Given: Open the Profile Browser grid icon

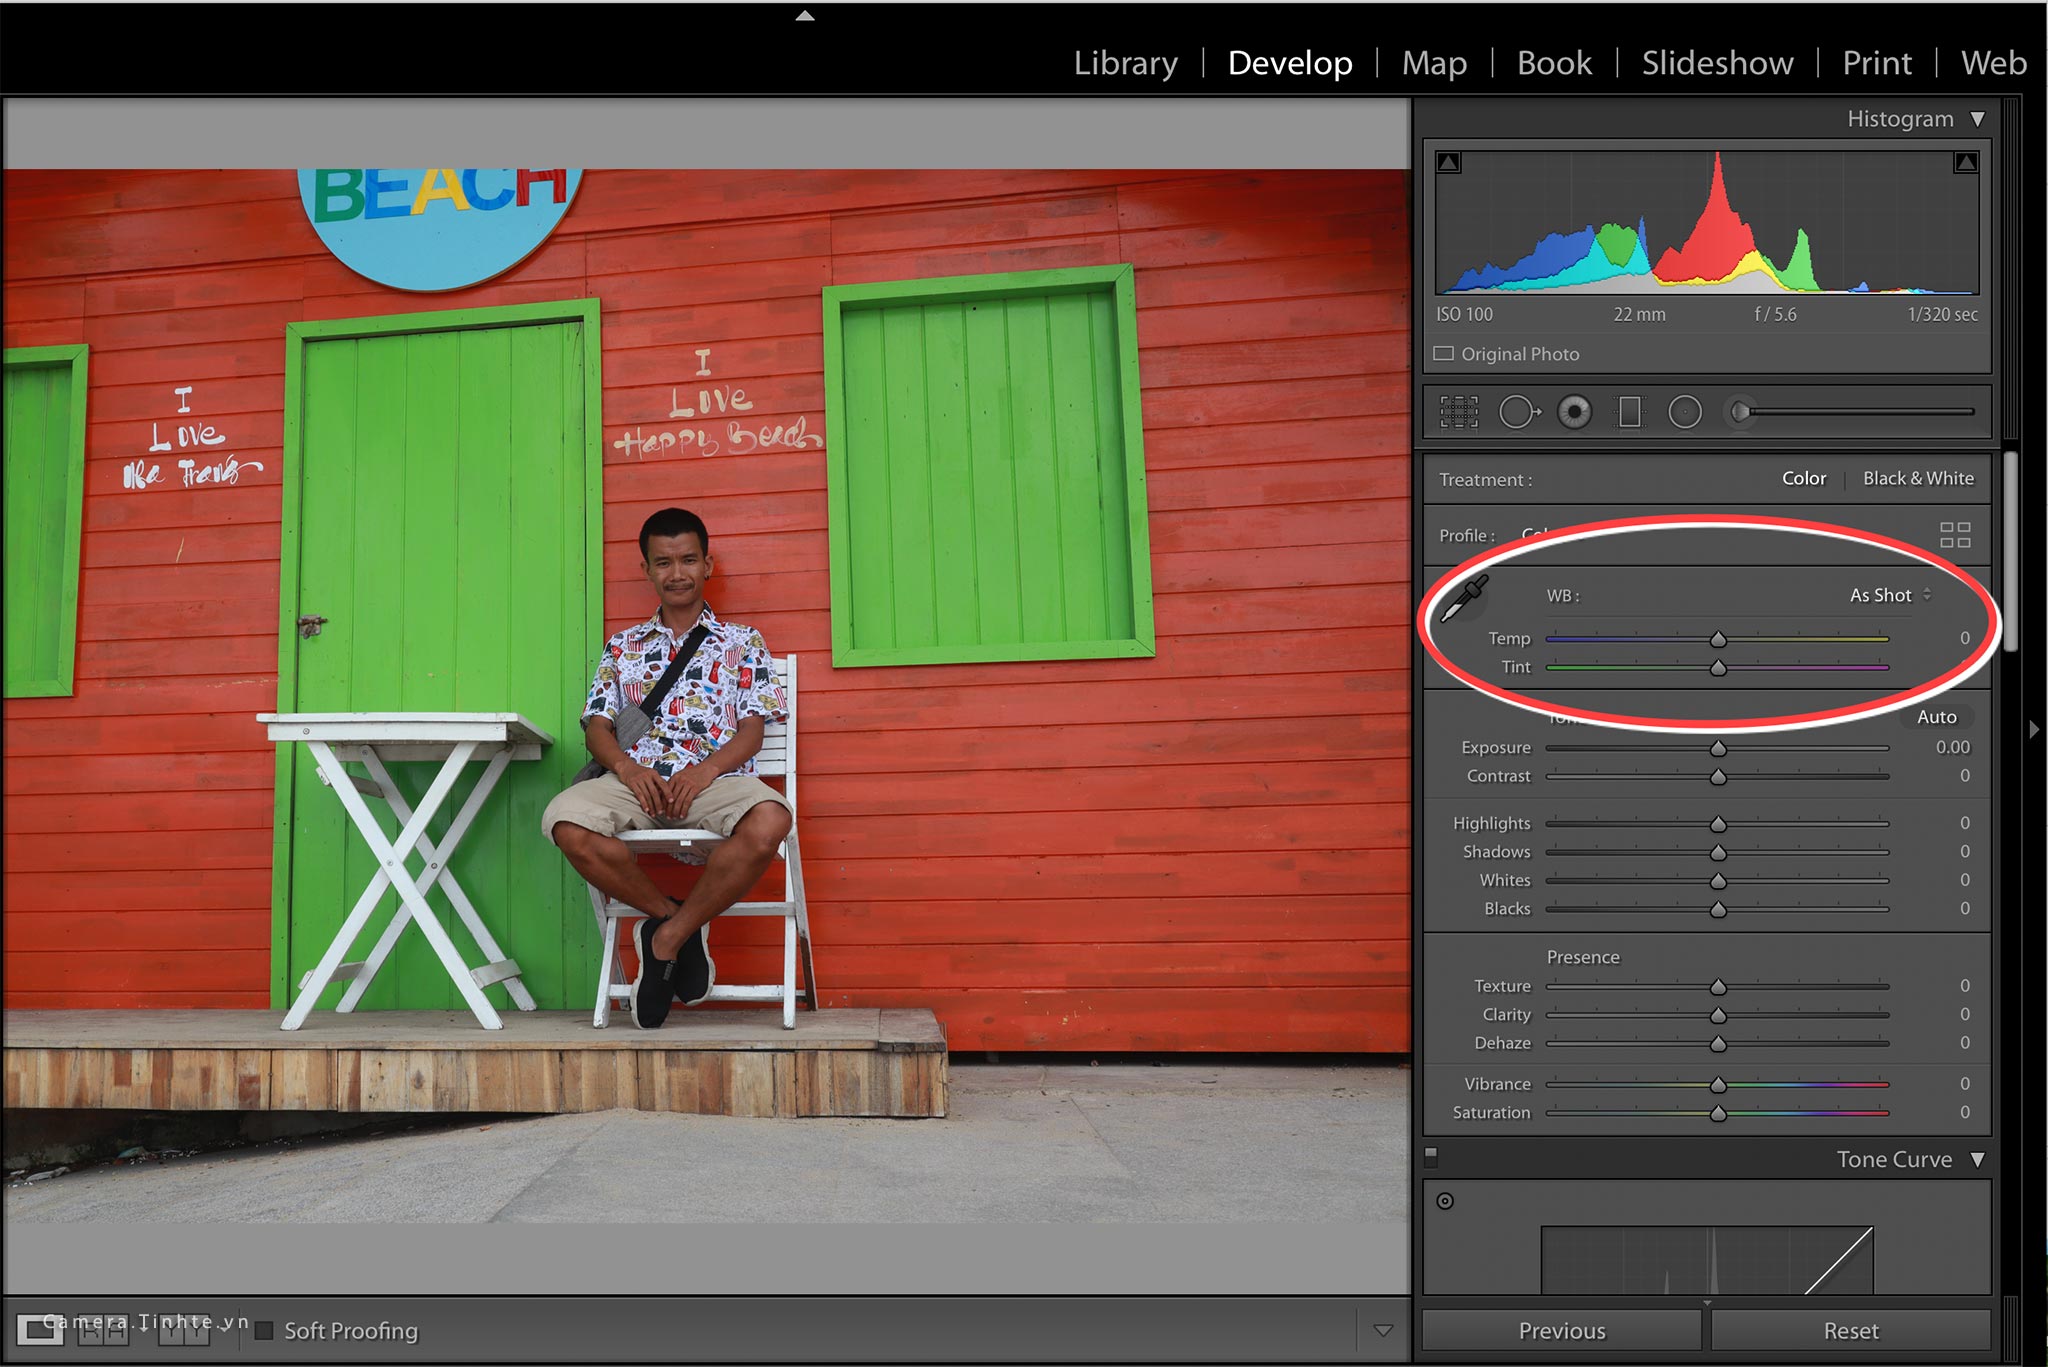Looking at the screenshot, I should tap(1955, 535).
